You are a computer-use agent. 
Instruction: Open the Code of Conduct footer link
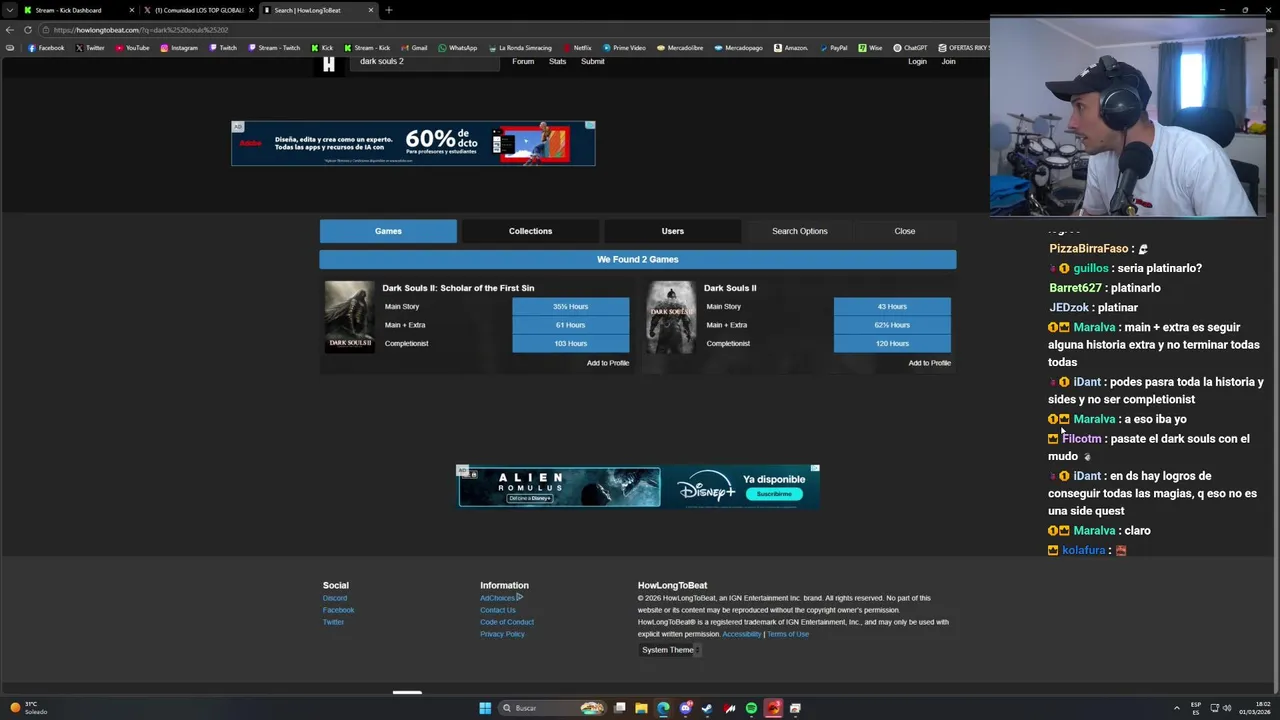[x=507, y=622]
